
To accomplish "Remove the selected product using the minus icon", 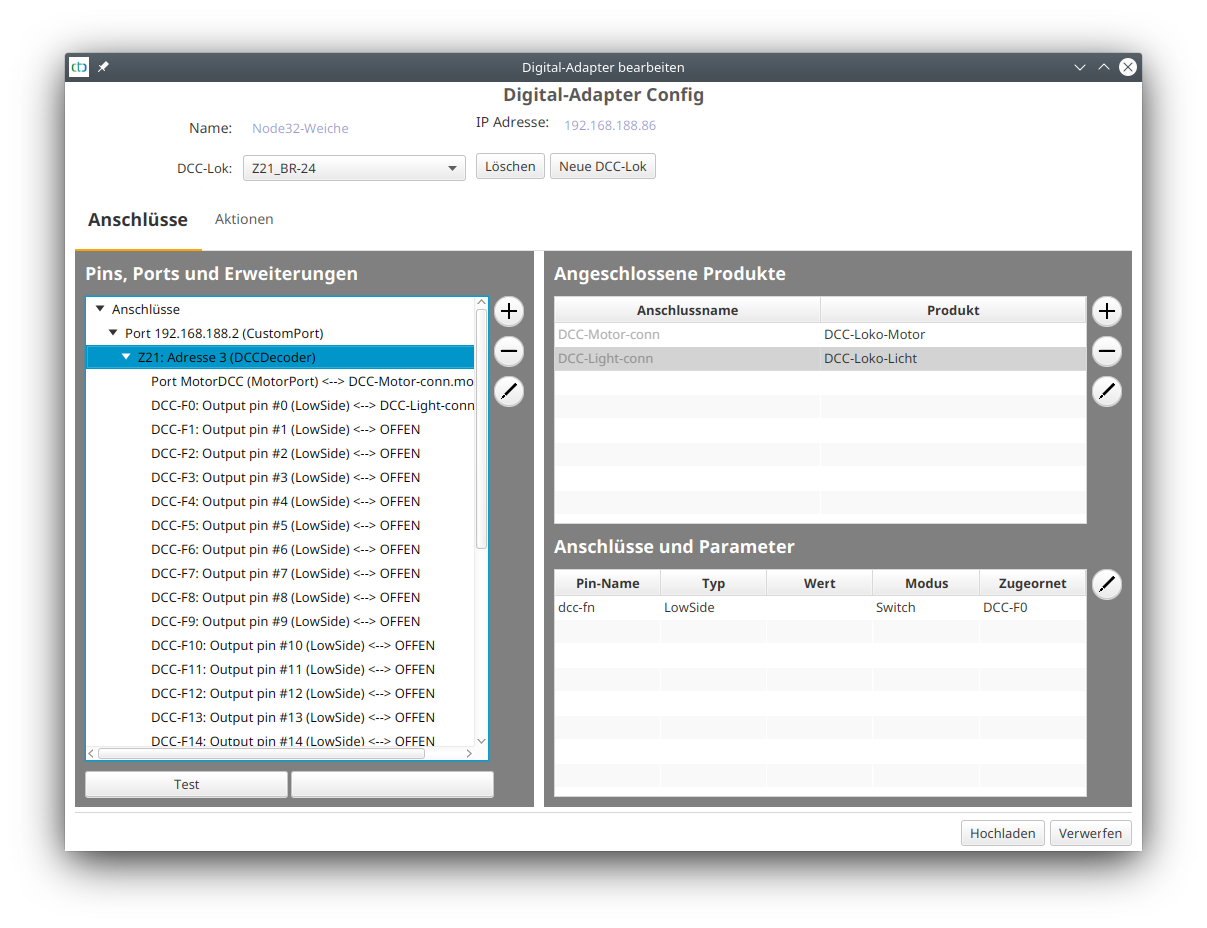I will (x=1106, y=351).
